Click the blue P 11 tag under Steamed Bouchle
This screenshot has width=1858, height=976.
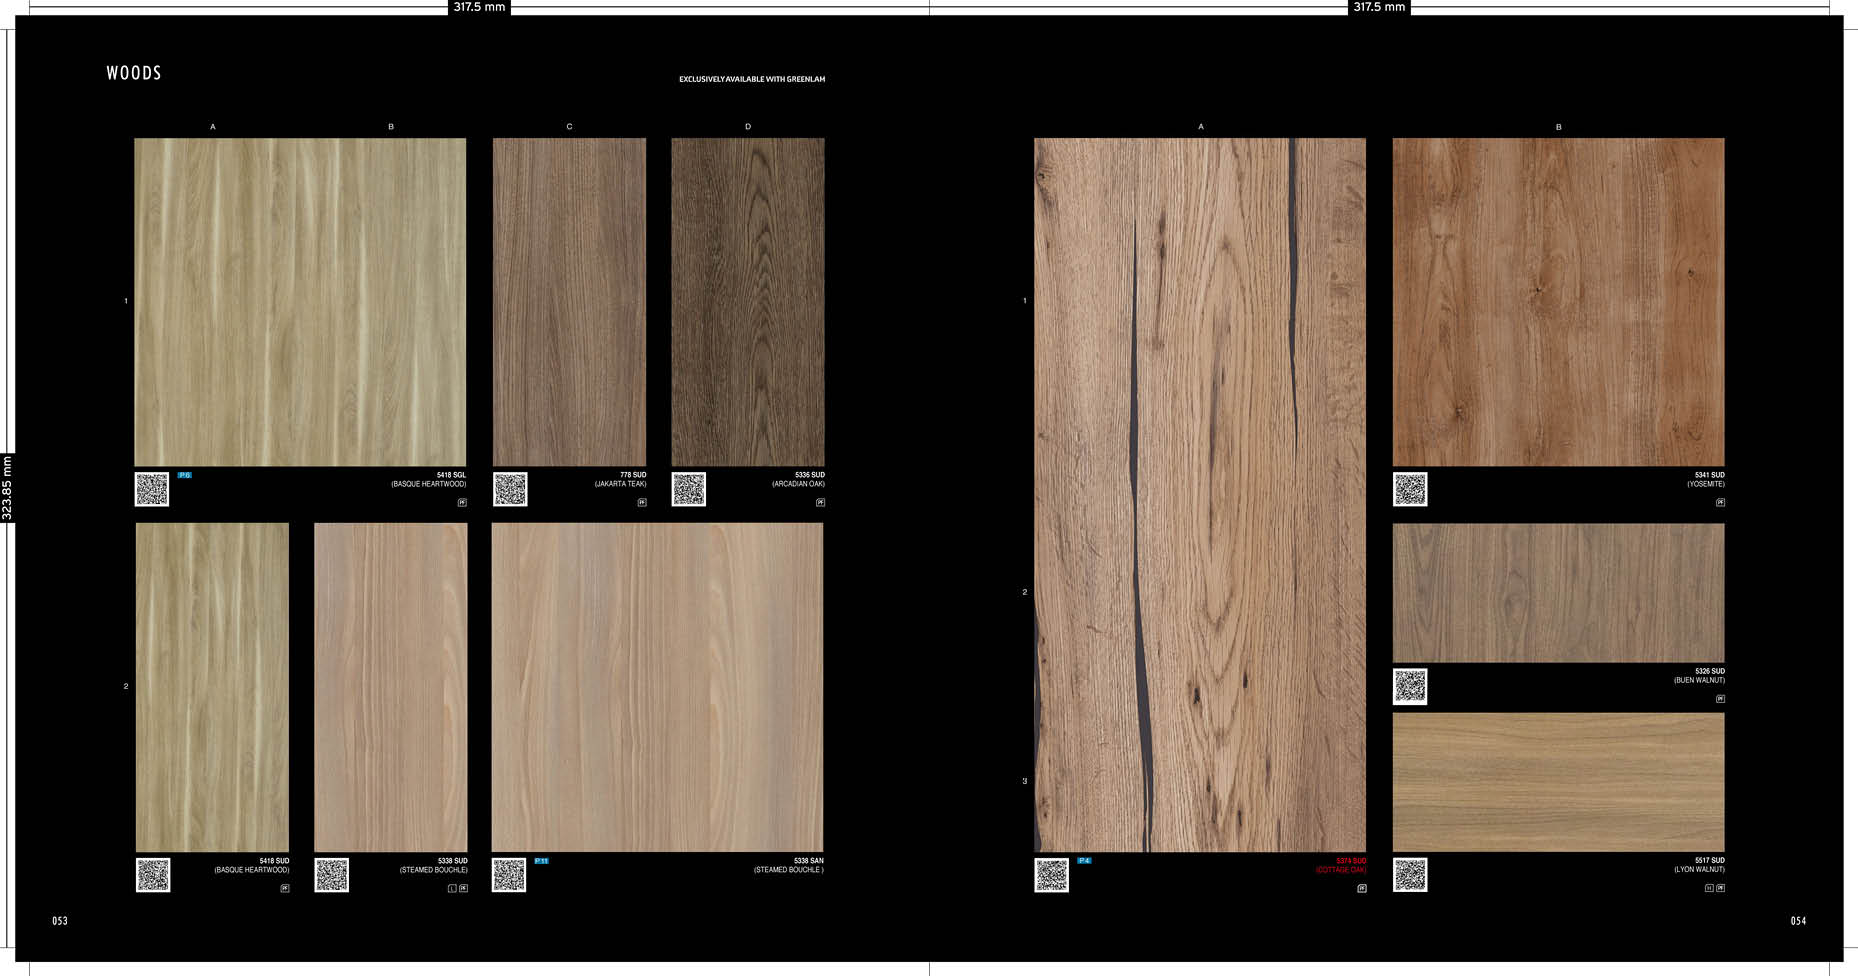pos(541,861)
